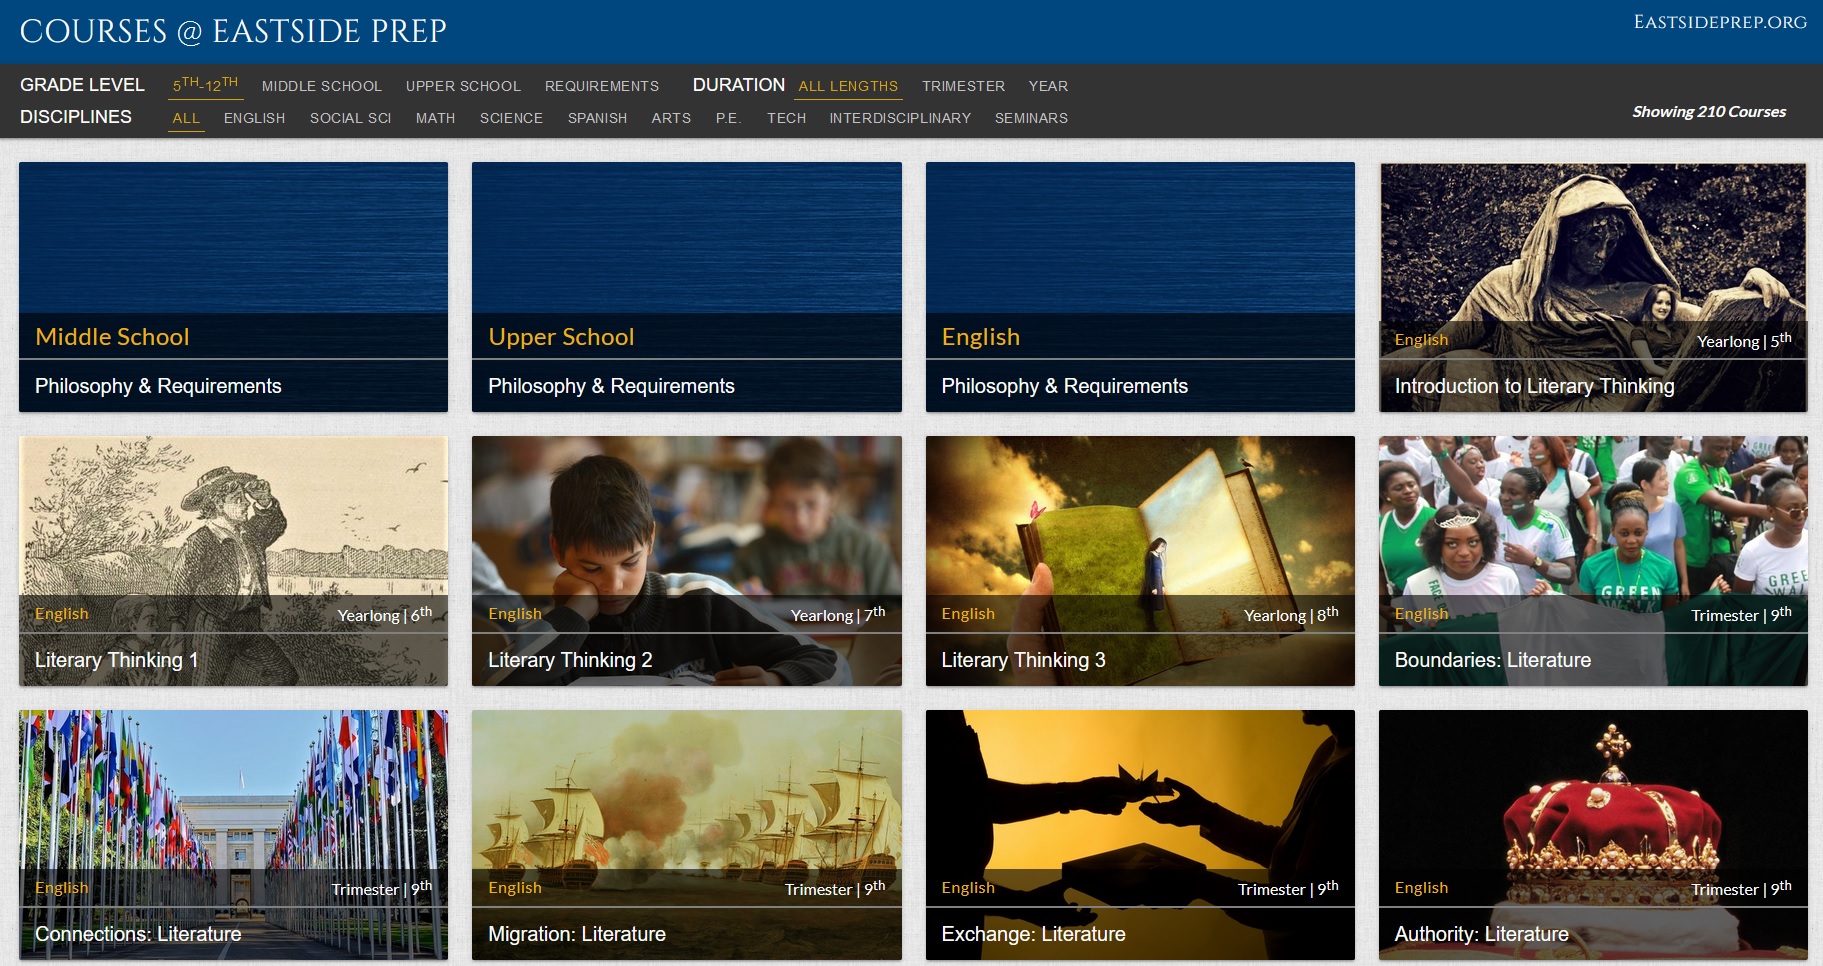Select the Middle School grade level filter
This screenshot has height=966, width=1823.
[x=321, y=86]
